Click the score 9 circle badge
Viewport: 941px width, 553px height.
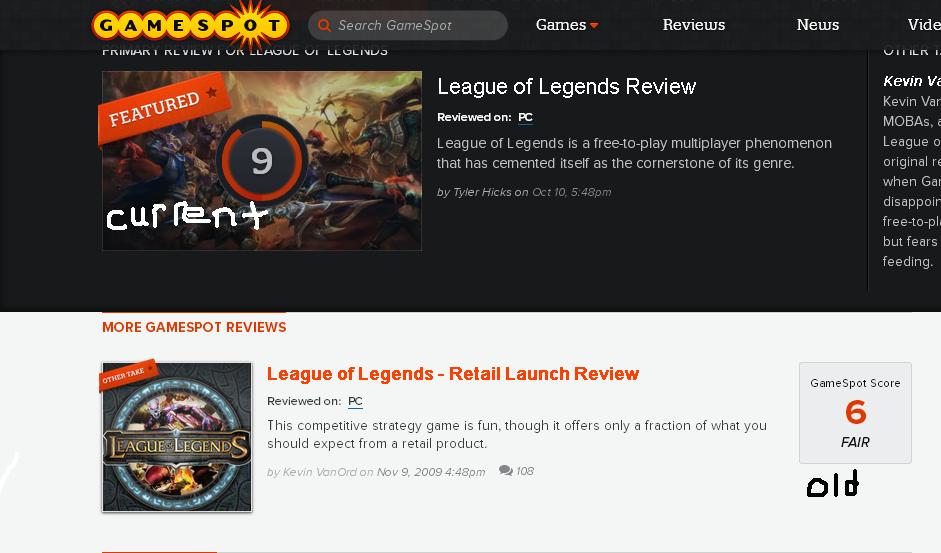click(x=262, y=160)
